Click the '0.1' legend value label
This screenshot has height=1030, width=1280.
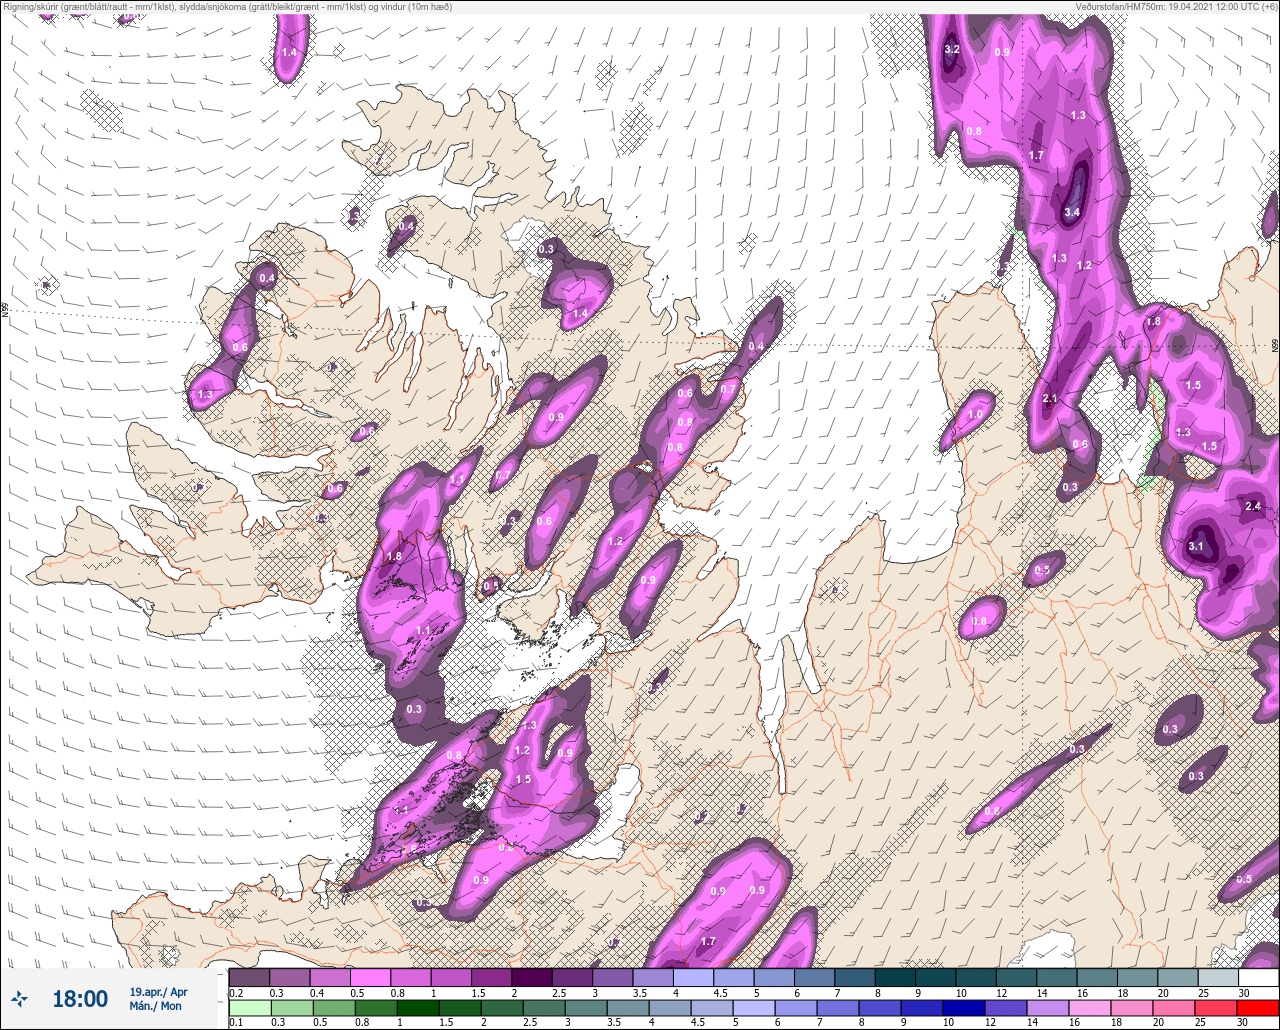pyautogui.click(x=236, y=1023)
